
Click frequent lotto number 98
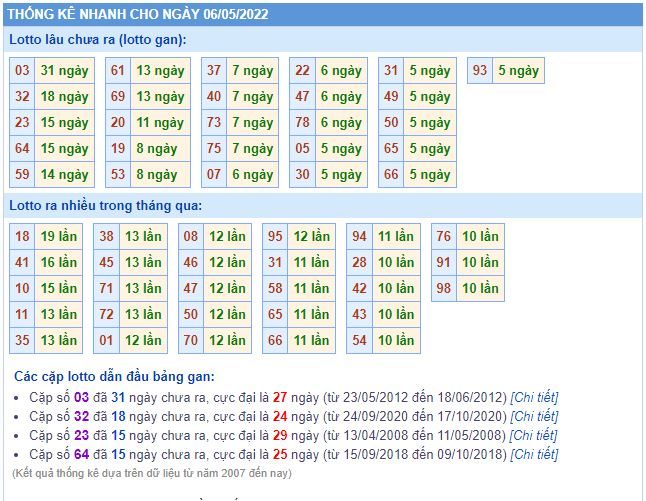click(444, 288)
